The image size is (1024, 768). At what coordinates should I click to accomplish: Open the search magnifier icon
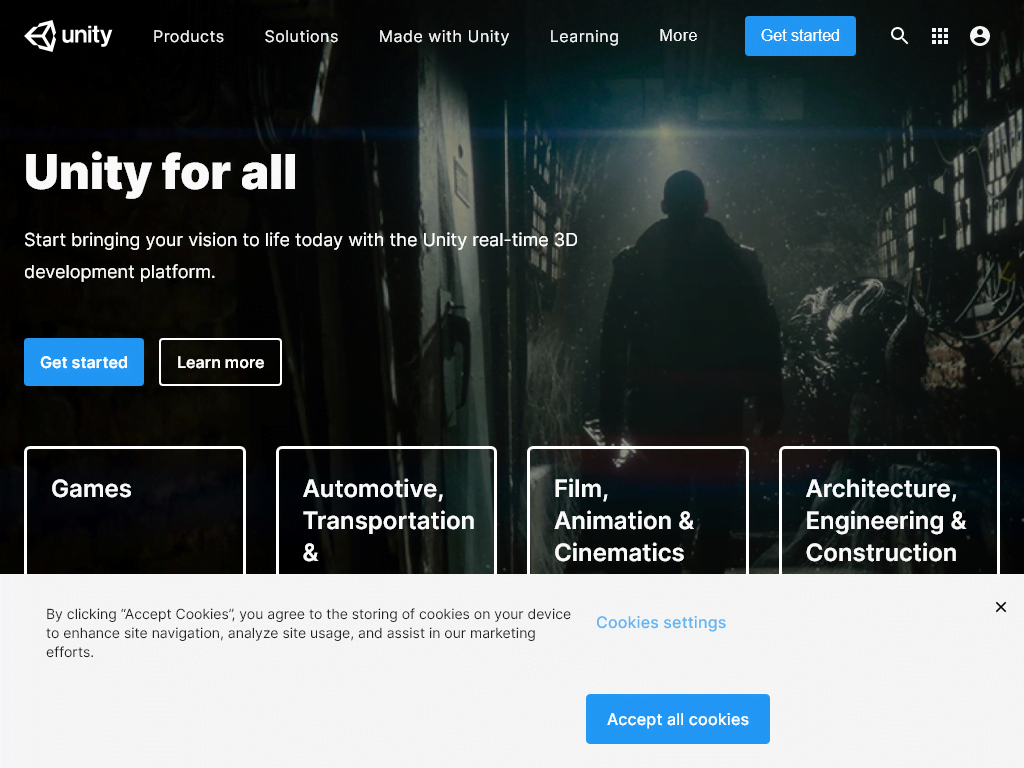coord(899,36)
